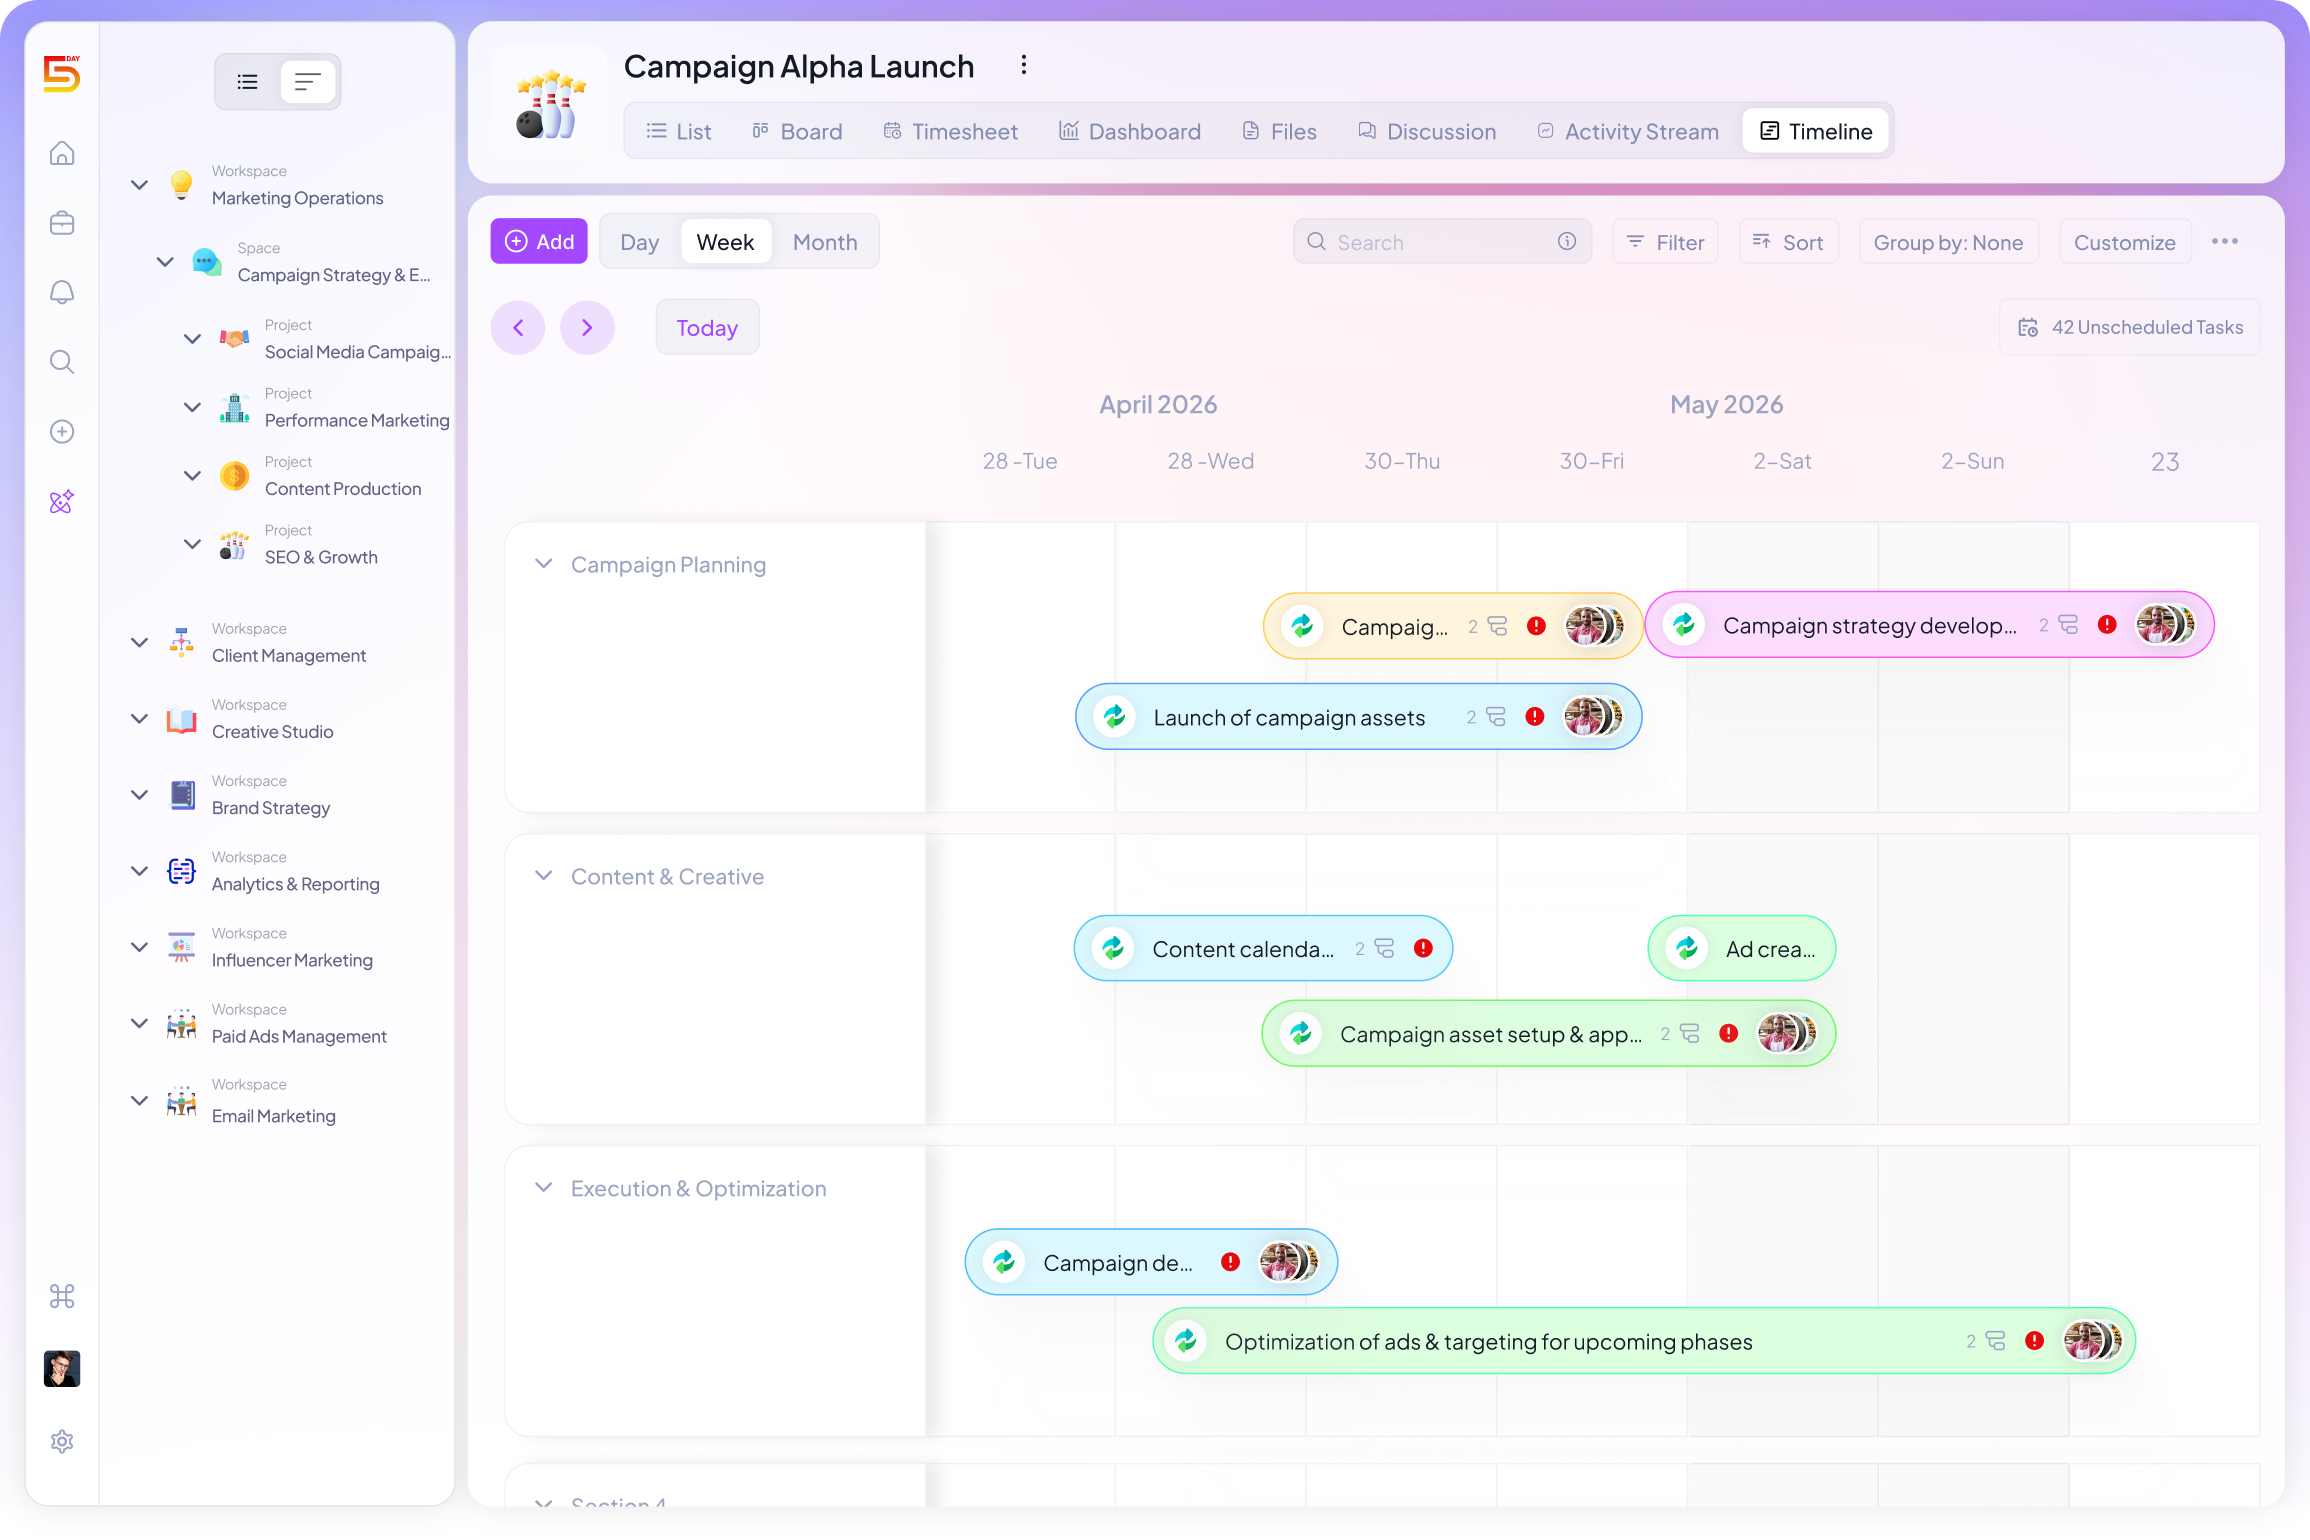Open the user profile avatar in left rail
The image size is (2310, 1540).
62,1368
